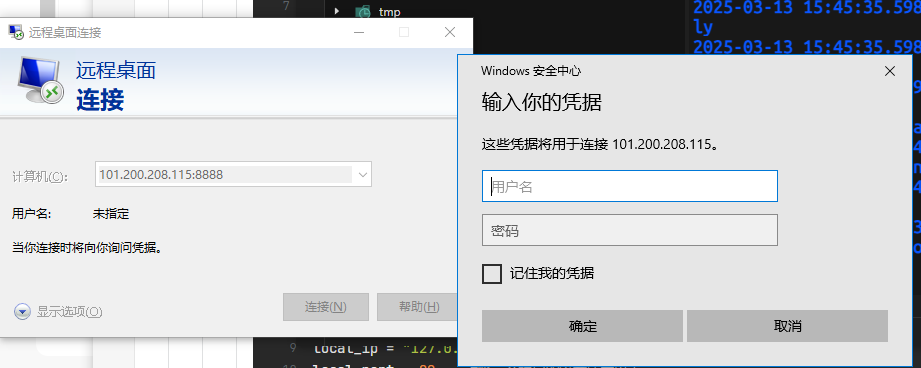Click the large remote desktop monitor icon

[x=41, y=80]
